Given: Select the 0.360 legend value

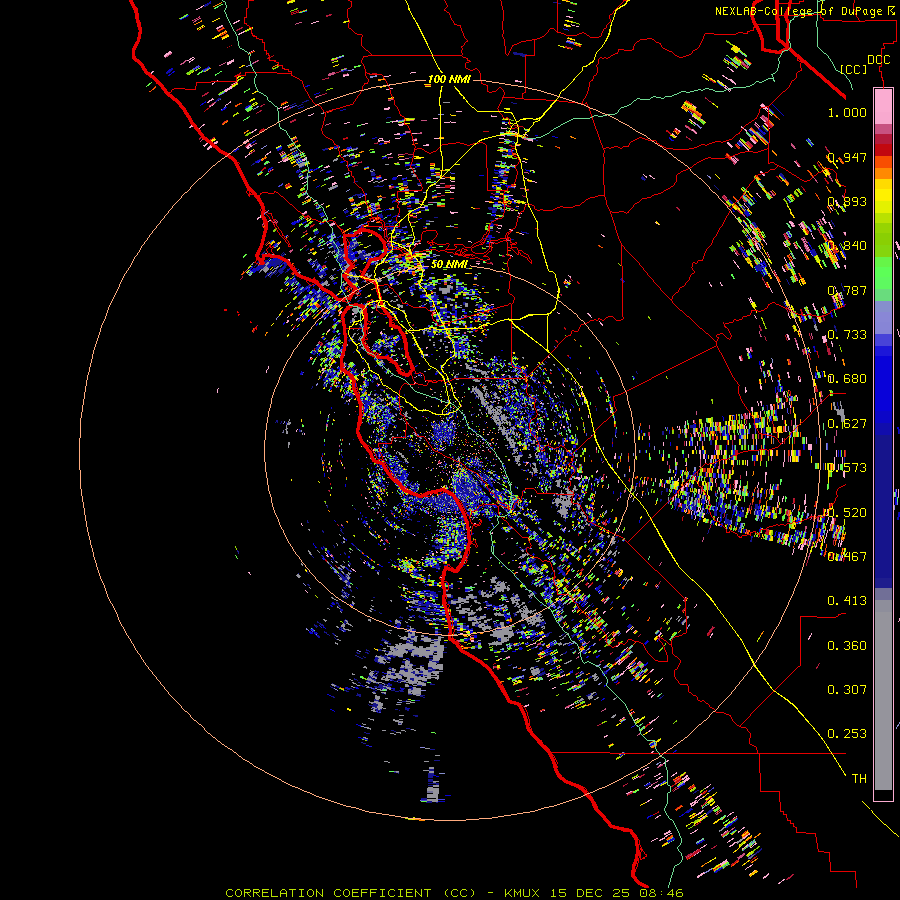Looking at the screenshot, I should pos(847,646).
